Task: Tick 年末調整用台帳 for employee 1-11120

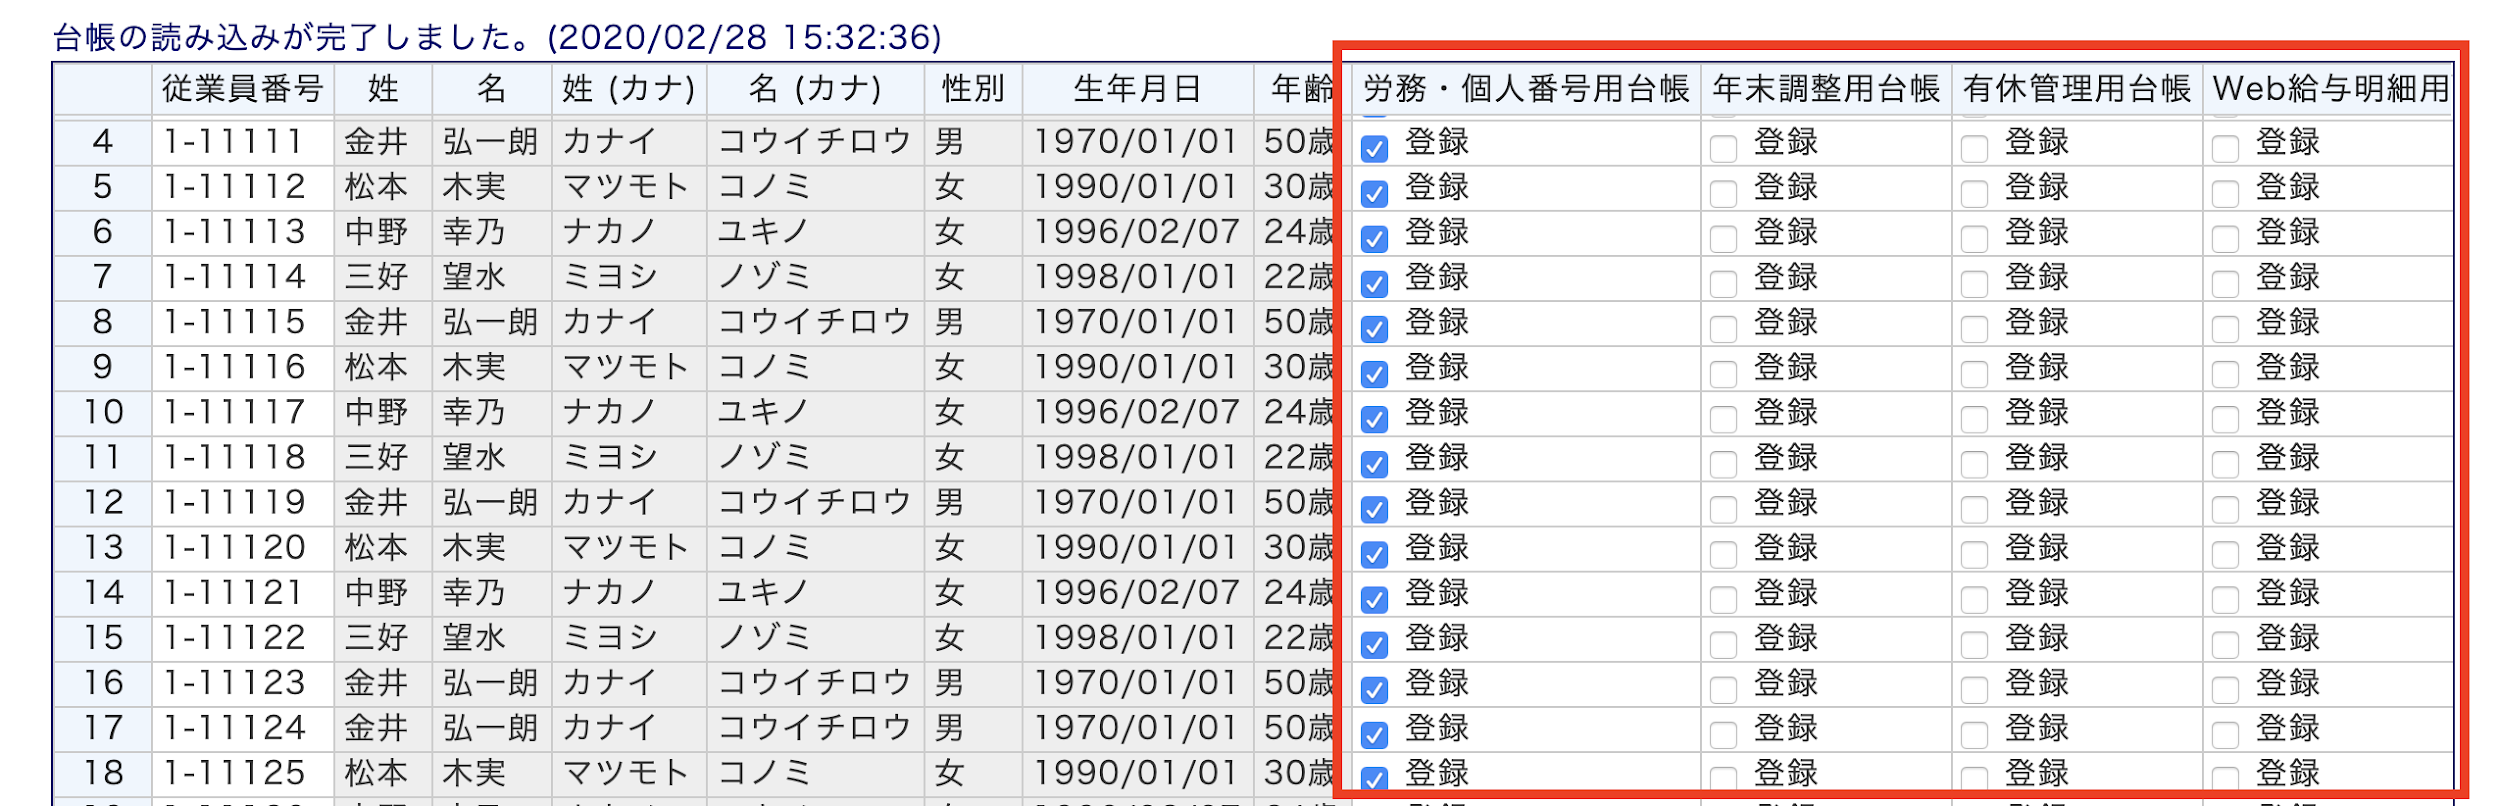Action: pyautogui.click(x=1723, y=554)
